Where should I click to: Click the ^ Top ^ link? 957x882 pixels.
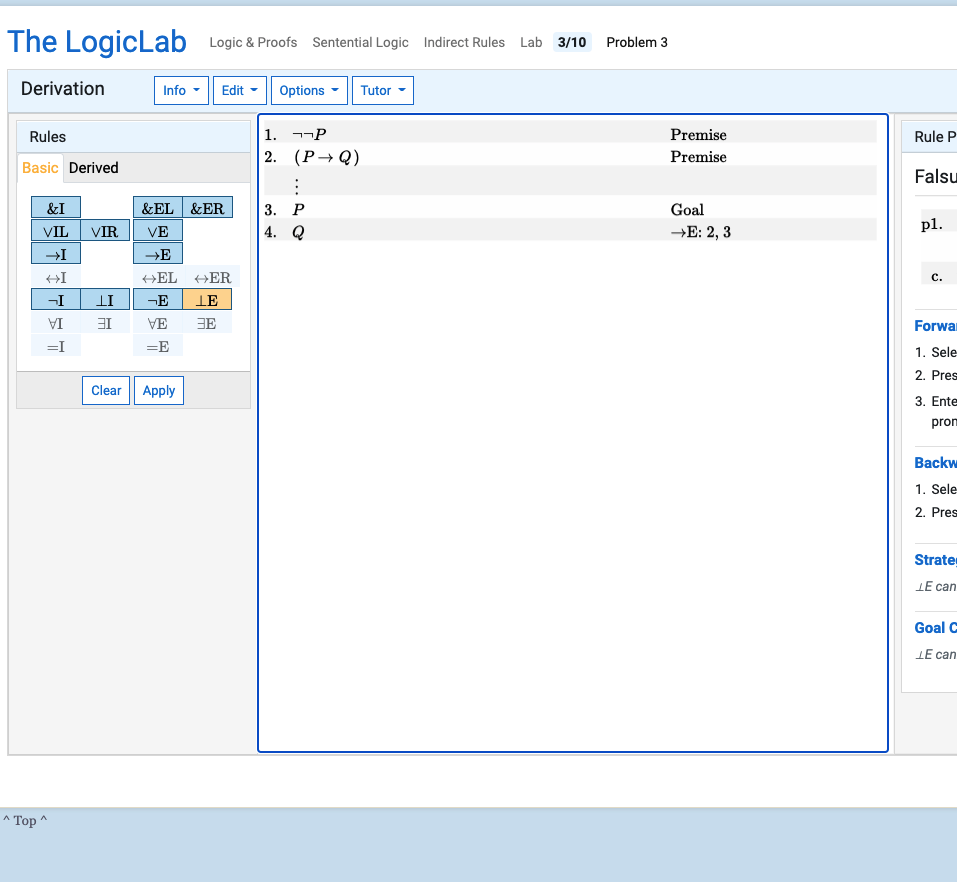point(26,820)
